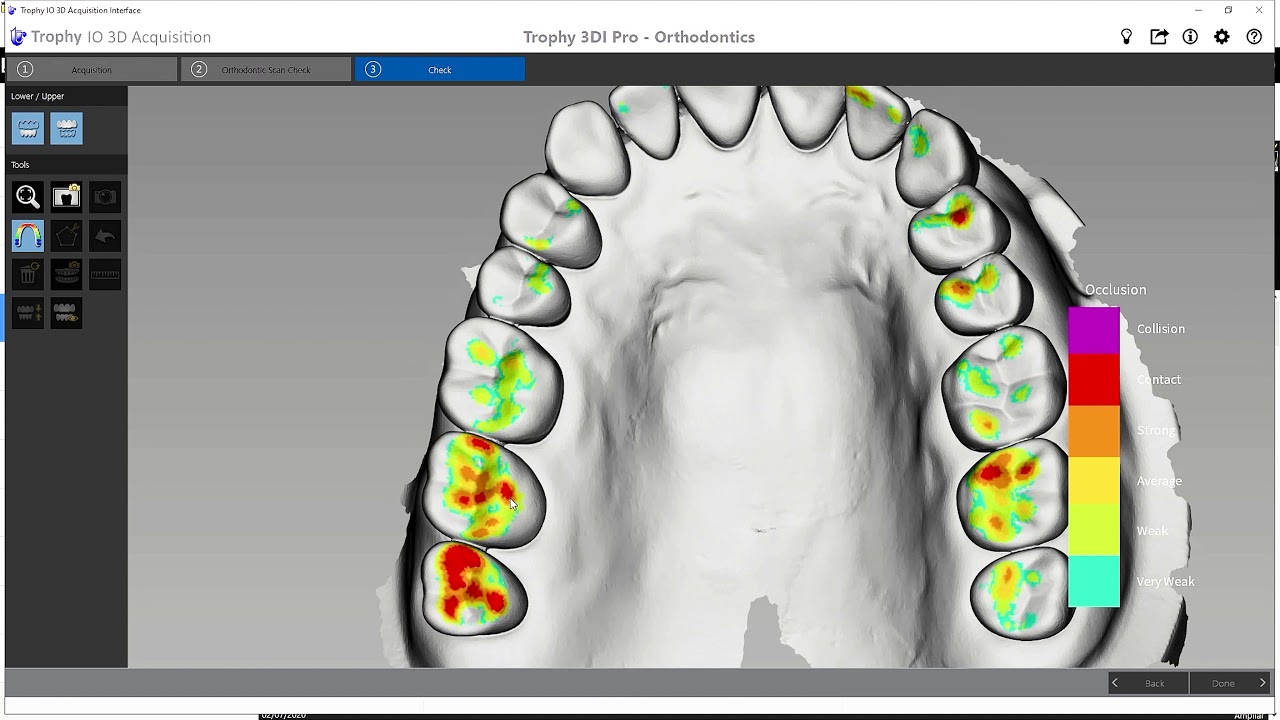Open the help question mark icon

1254,37
